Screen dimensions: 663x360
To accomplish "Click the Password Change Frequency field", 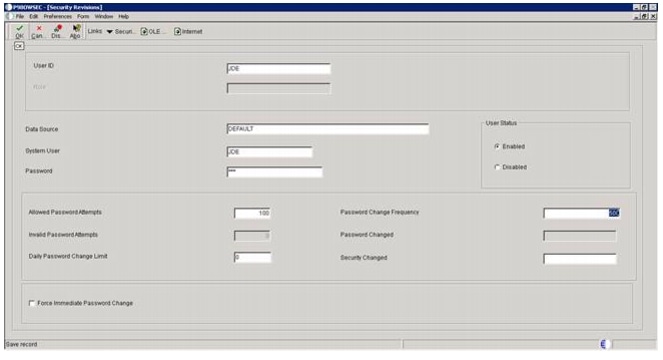I will point(582,213).
